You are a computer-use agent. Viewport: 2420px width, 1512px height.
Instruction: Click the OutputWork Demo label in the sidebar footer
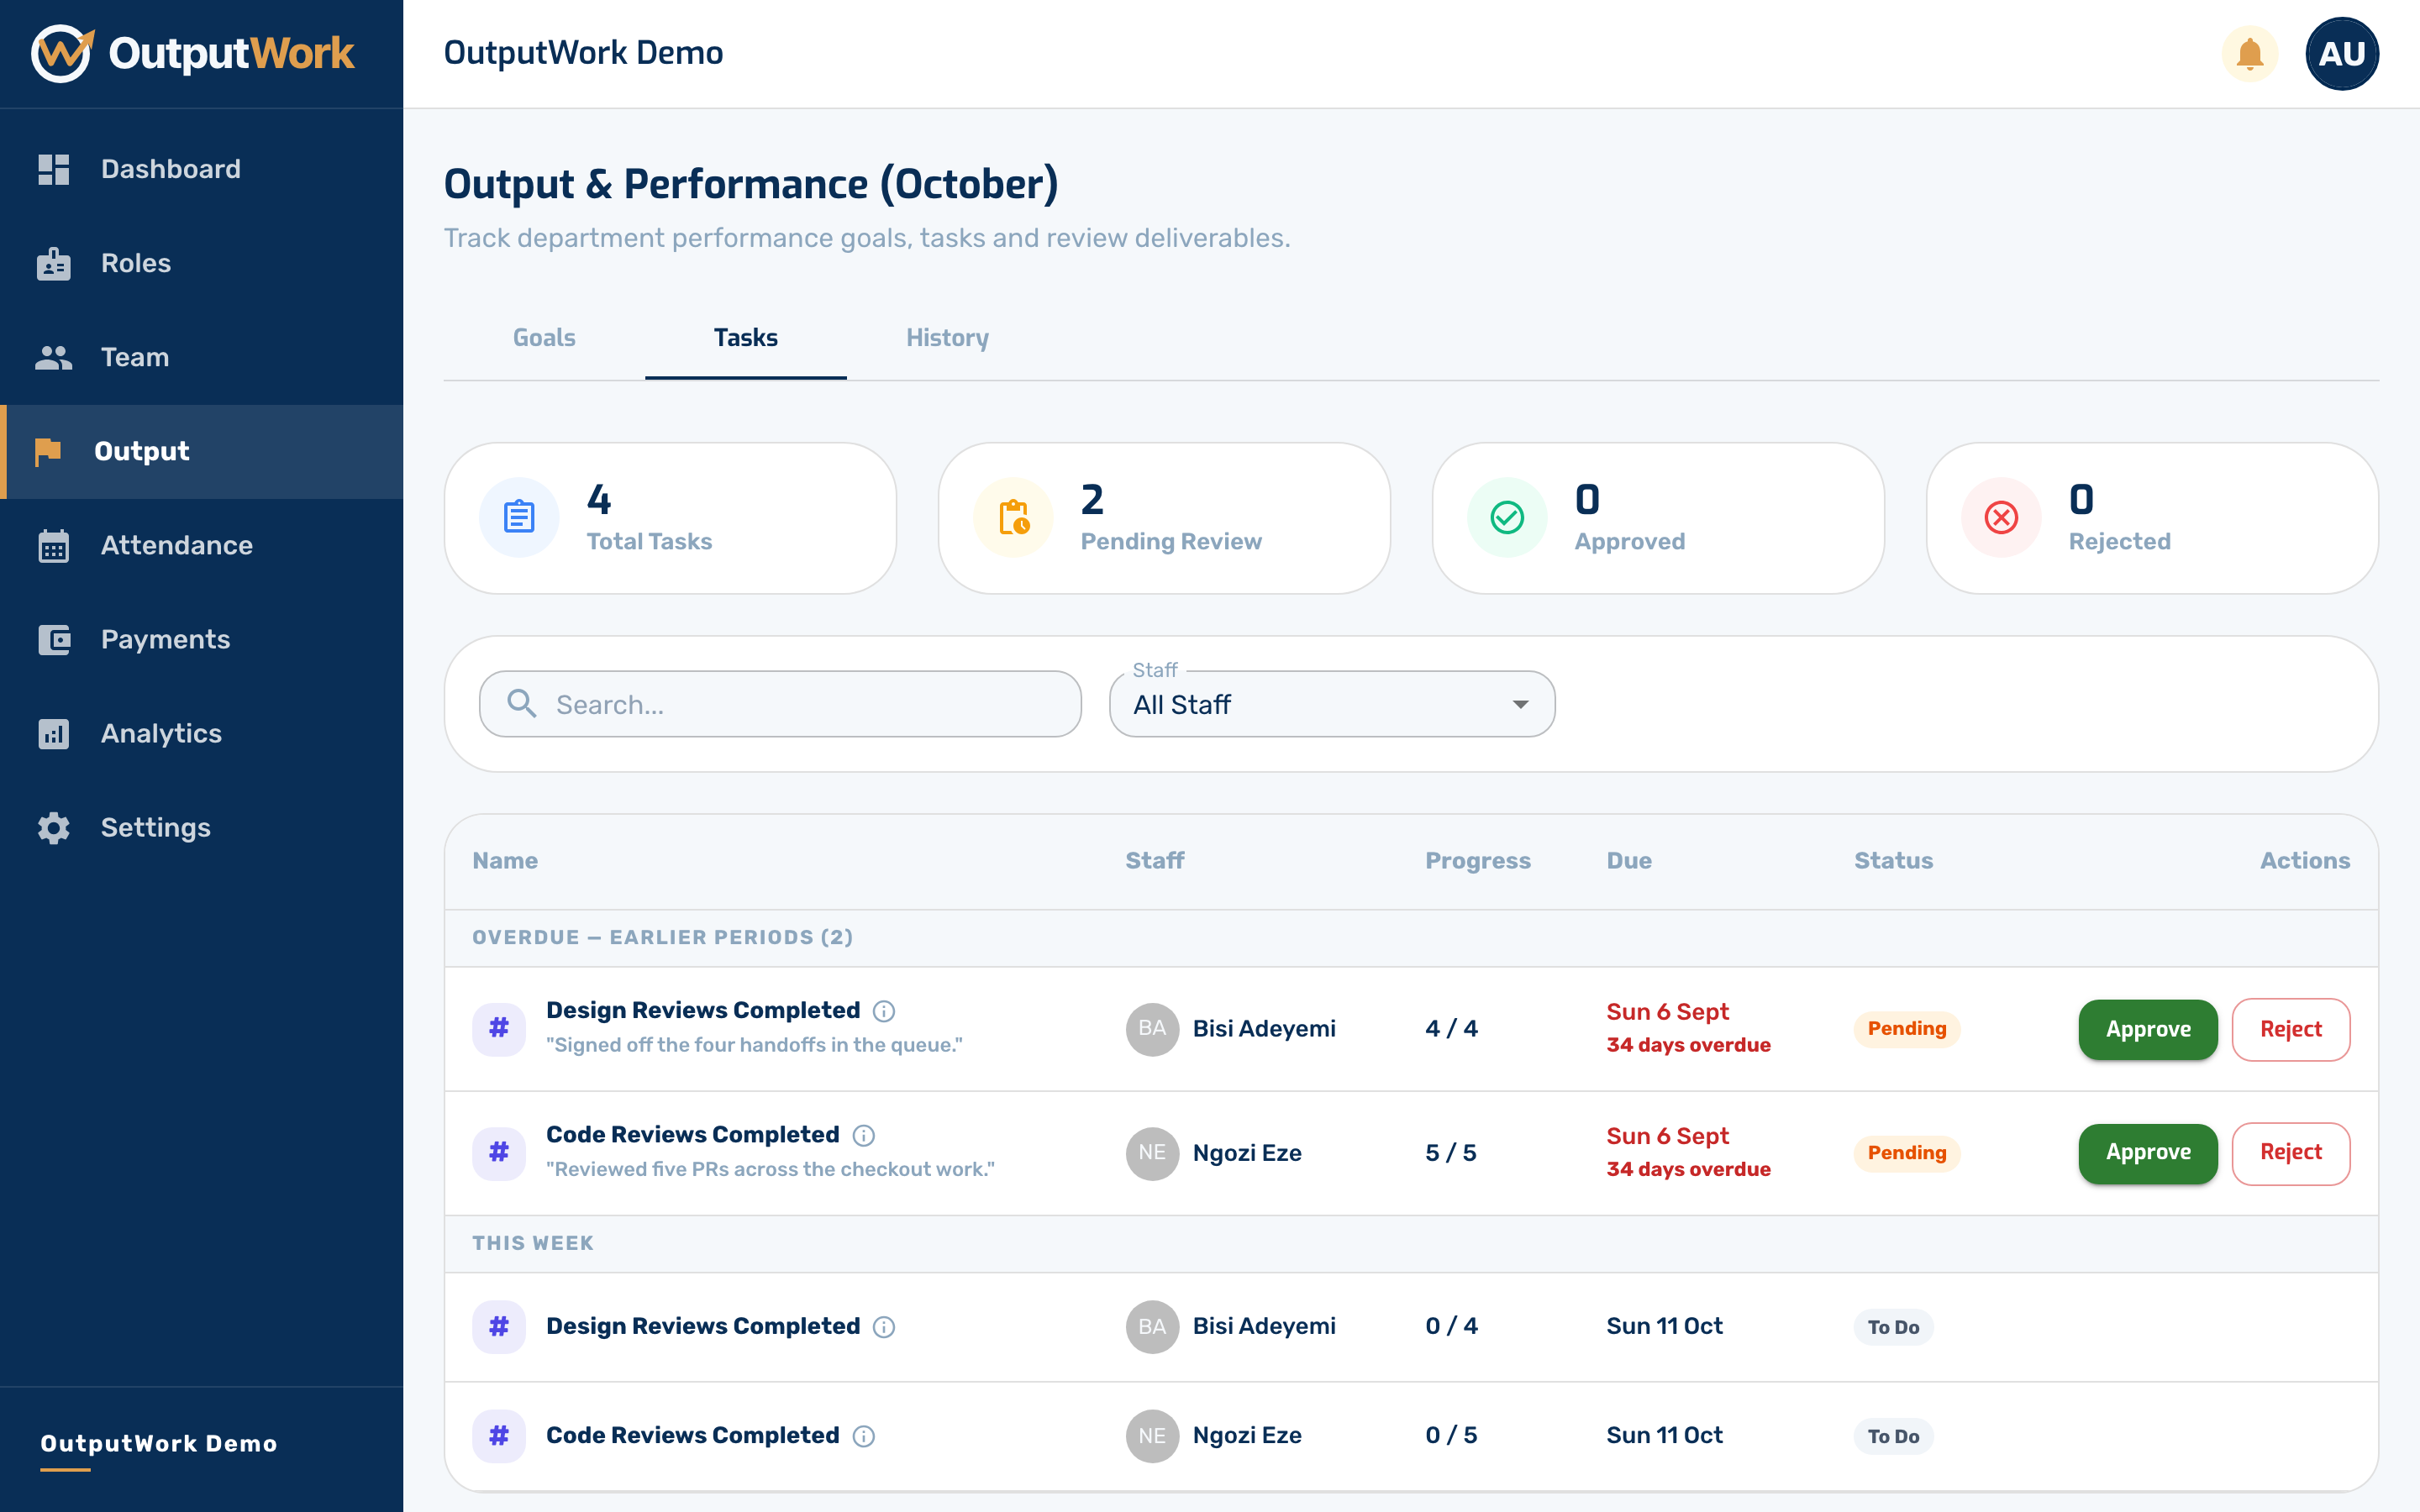[x=158, y=1443]
